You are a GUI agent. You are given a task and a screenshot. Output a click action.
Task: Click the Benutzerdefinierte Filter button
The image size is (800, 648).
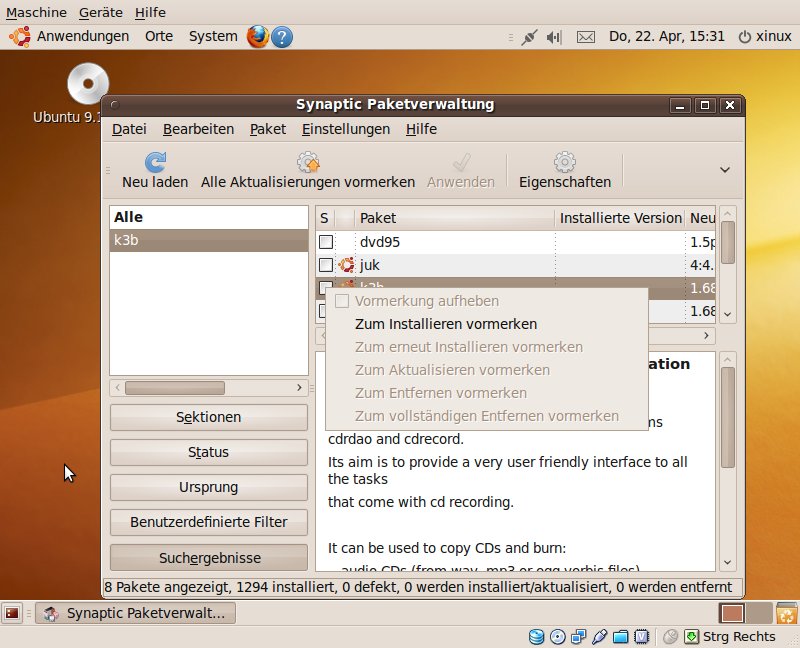[208, 522]
